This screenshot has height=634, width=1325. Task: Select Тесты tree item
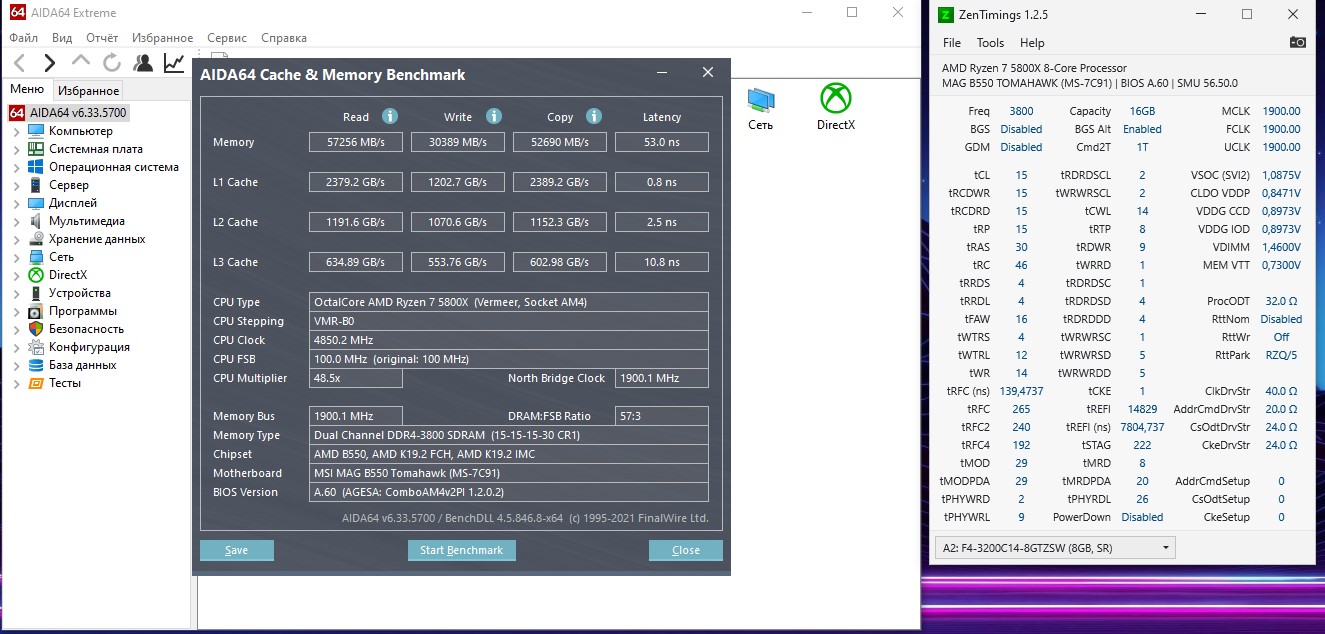point(65,383)
